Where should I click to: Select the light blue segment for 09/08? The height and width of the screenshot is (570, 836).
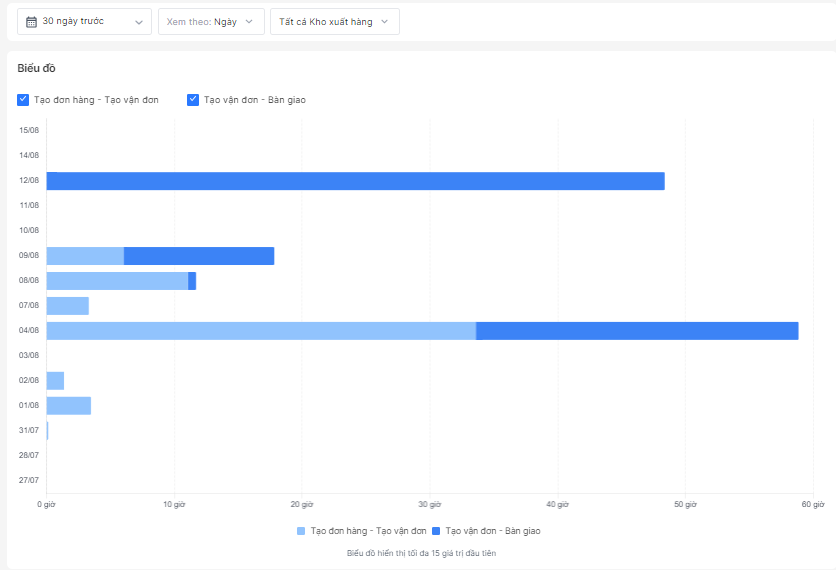click(x=85, y=256)
